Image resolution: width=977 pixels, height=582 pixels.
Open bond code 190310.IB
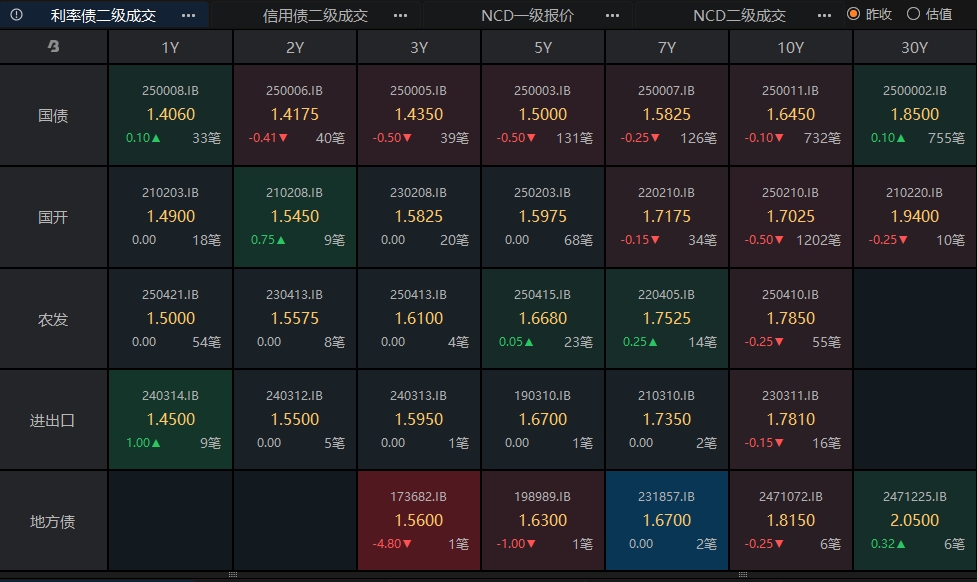(542, 395)
